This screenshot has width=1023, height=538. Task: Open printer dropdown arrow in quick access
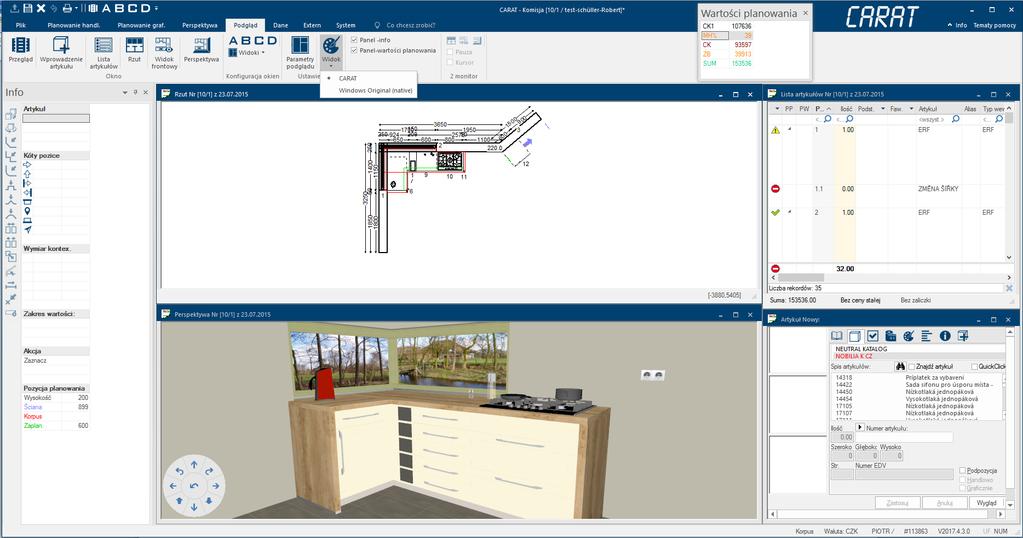click(x=76, y=8)
